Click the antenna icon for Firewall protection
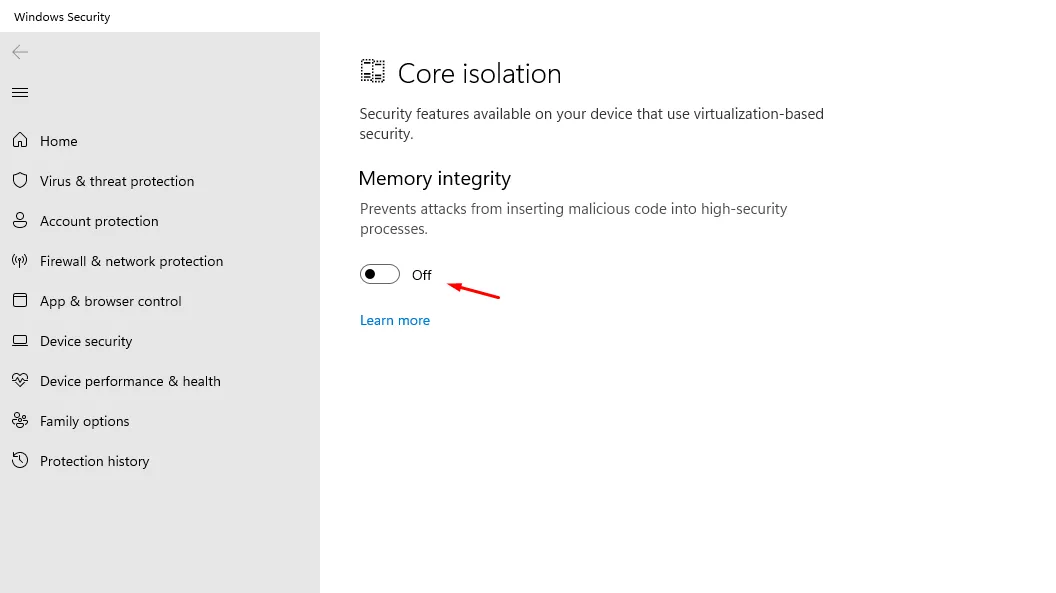The height and width of the screenshot is (593, 1056). pos(20,260)
